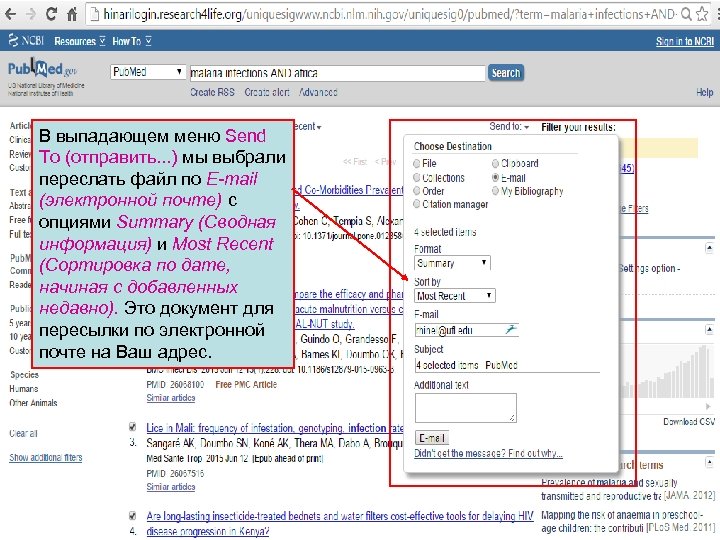Image resolution: width=720 pixels, height=540 pixels.
Task: Apply the Humans species filter
Action: [24, 388]
